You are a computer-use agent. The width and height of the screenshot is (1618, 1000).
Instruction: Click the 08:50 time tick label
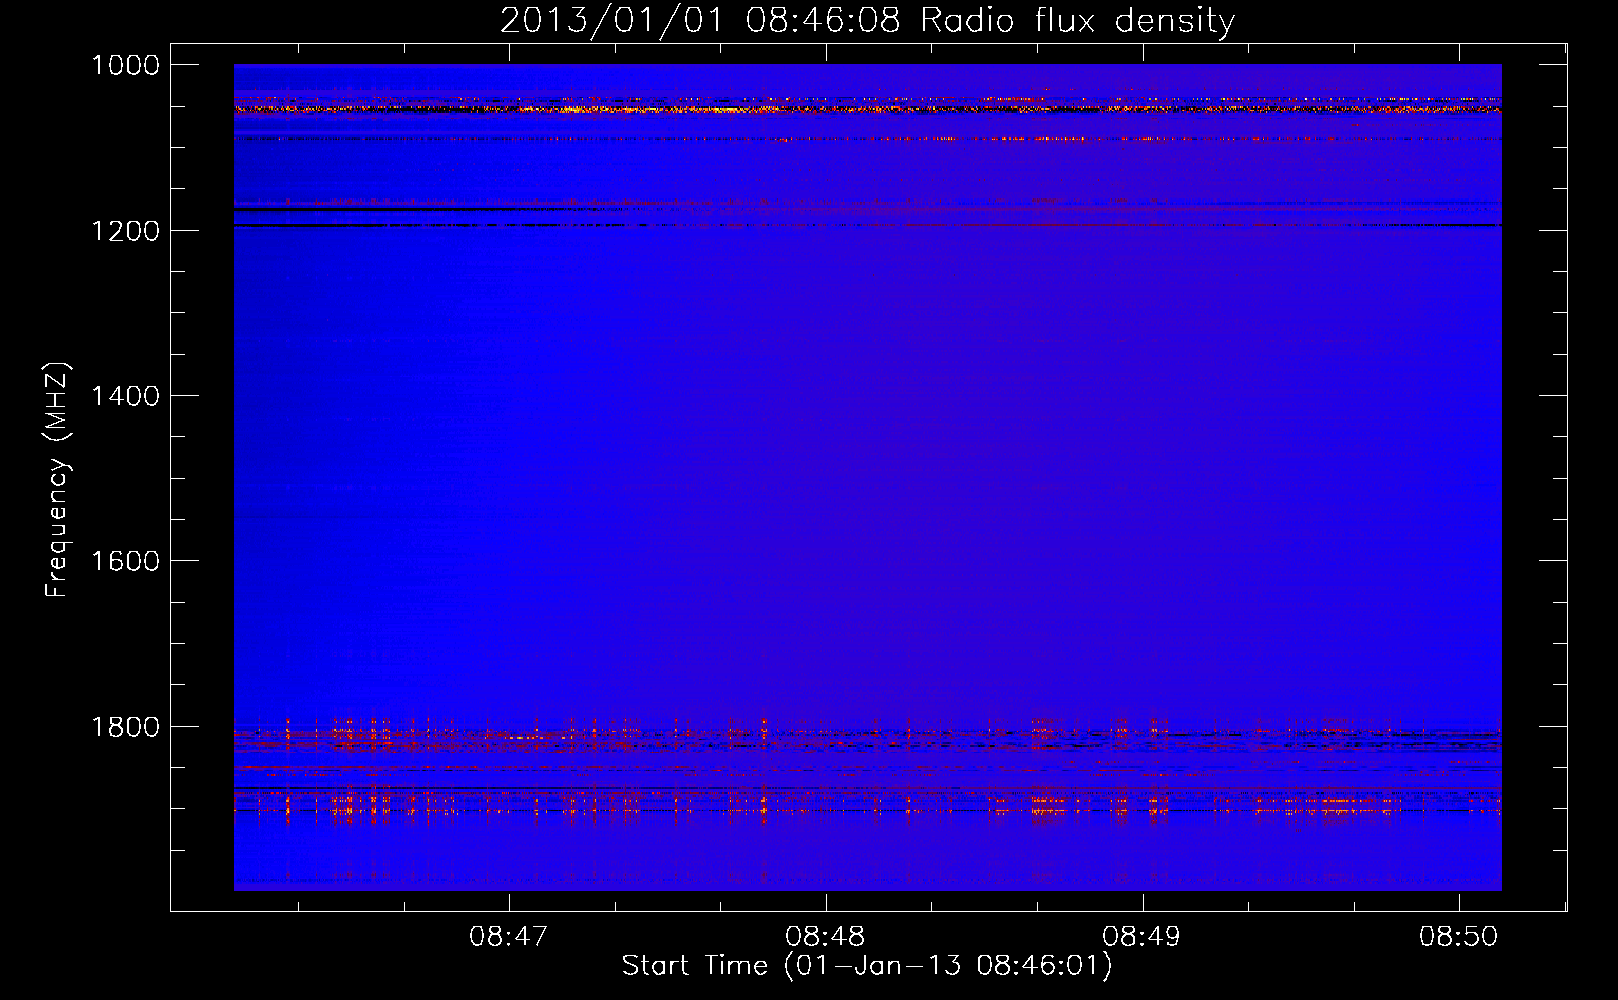[1459, 937]
